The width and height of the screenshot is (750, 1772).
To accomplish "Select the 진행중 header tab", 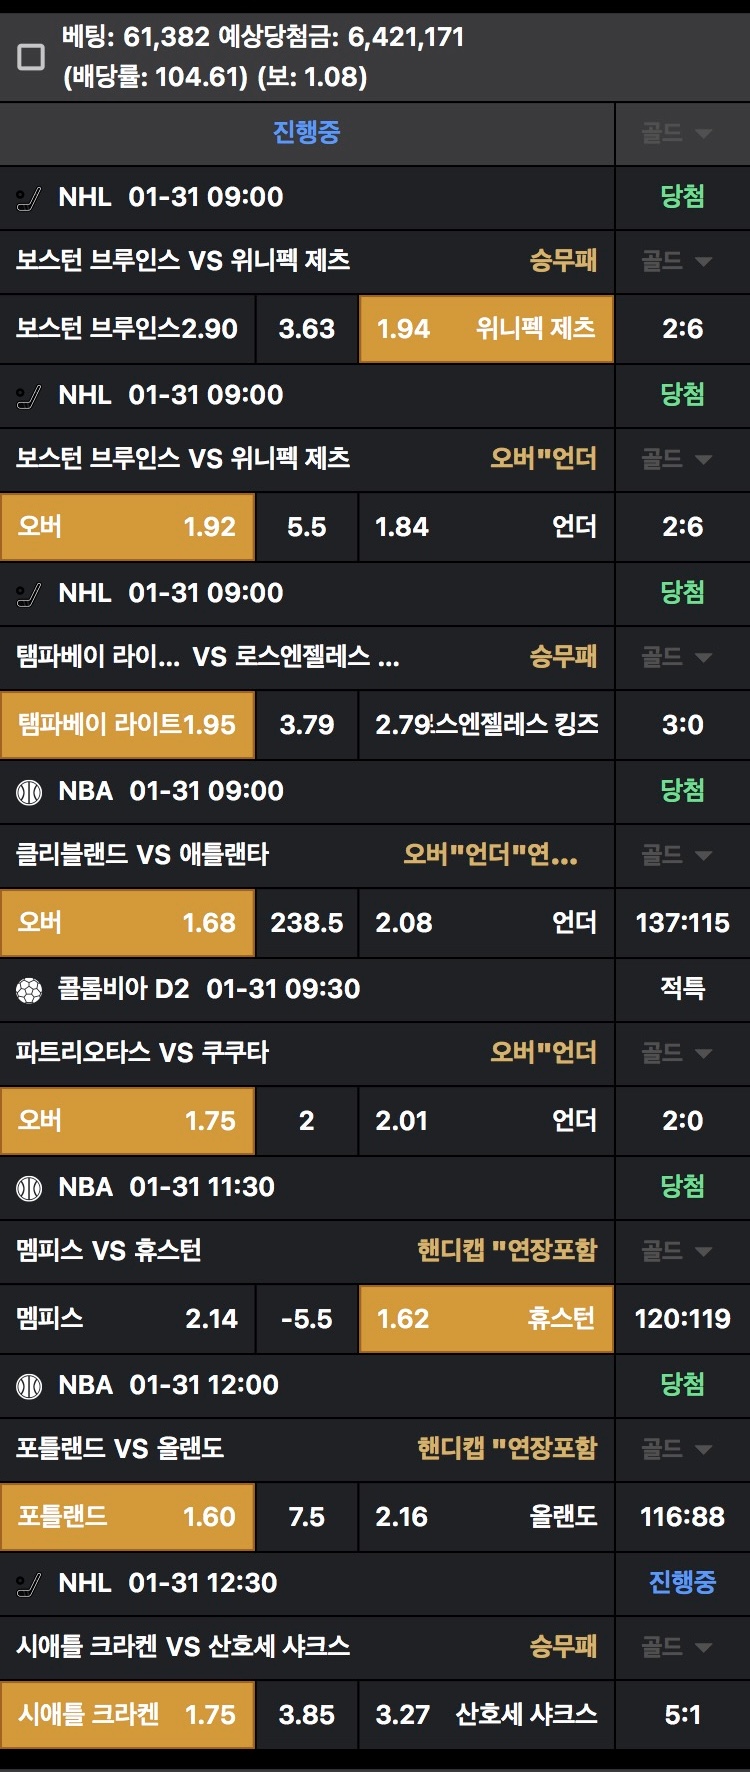I will tap(306, 133).
